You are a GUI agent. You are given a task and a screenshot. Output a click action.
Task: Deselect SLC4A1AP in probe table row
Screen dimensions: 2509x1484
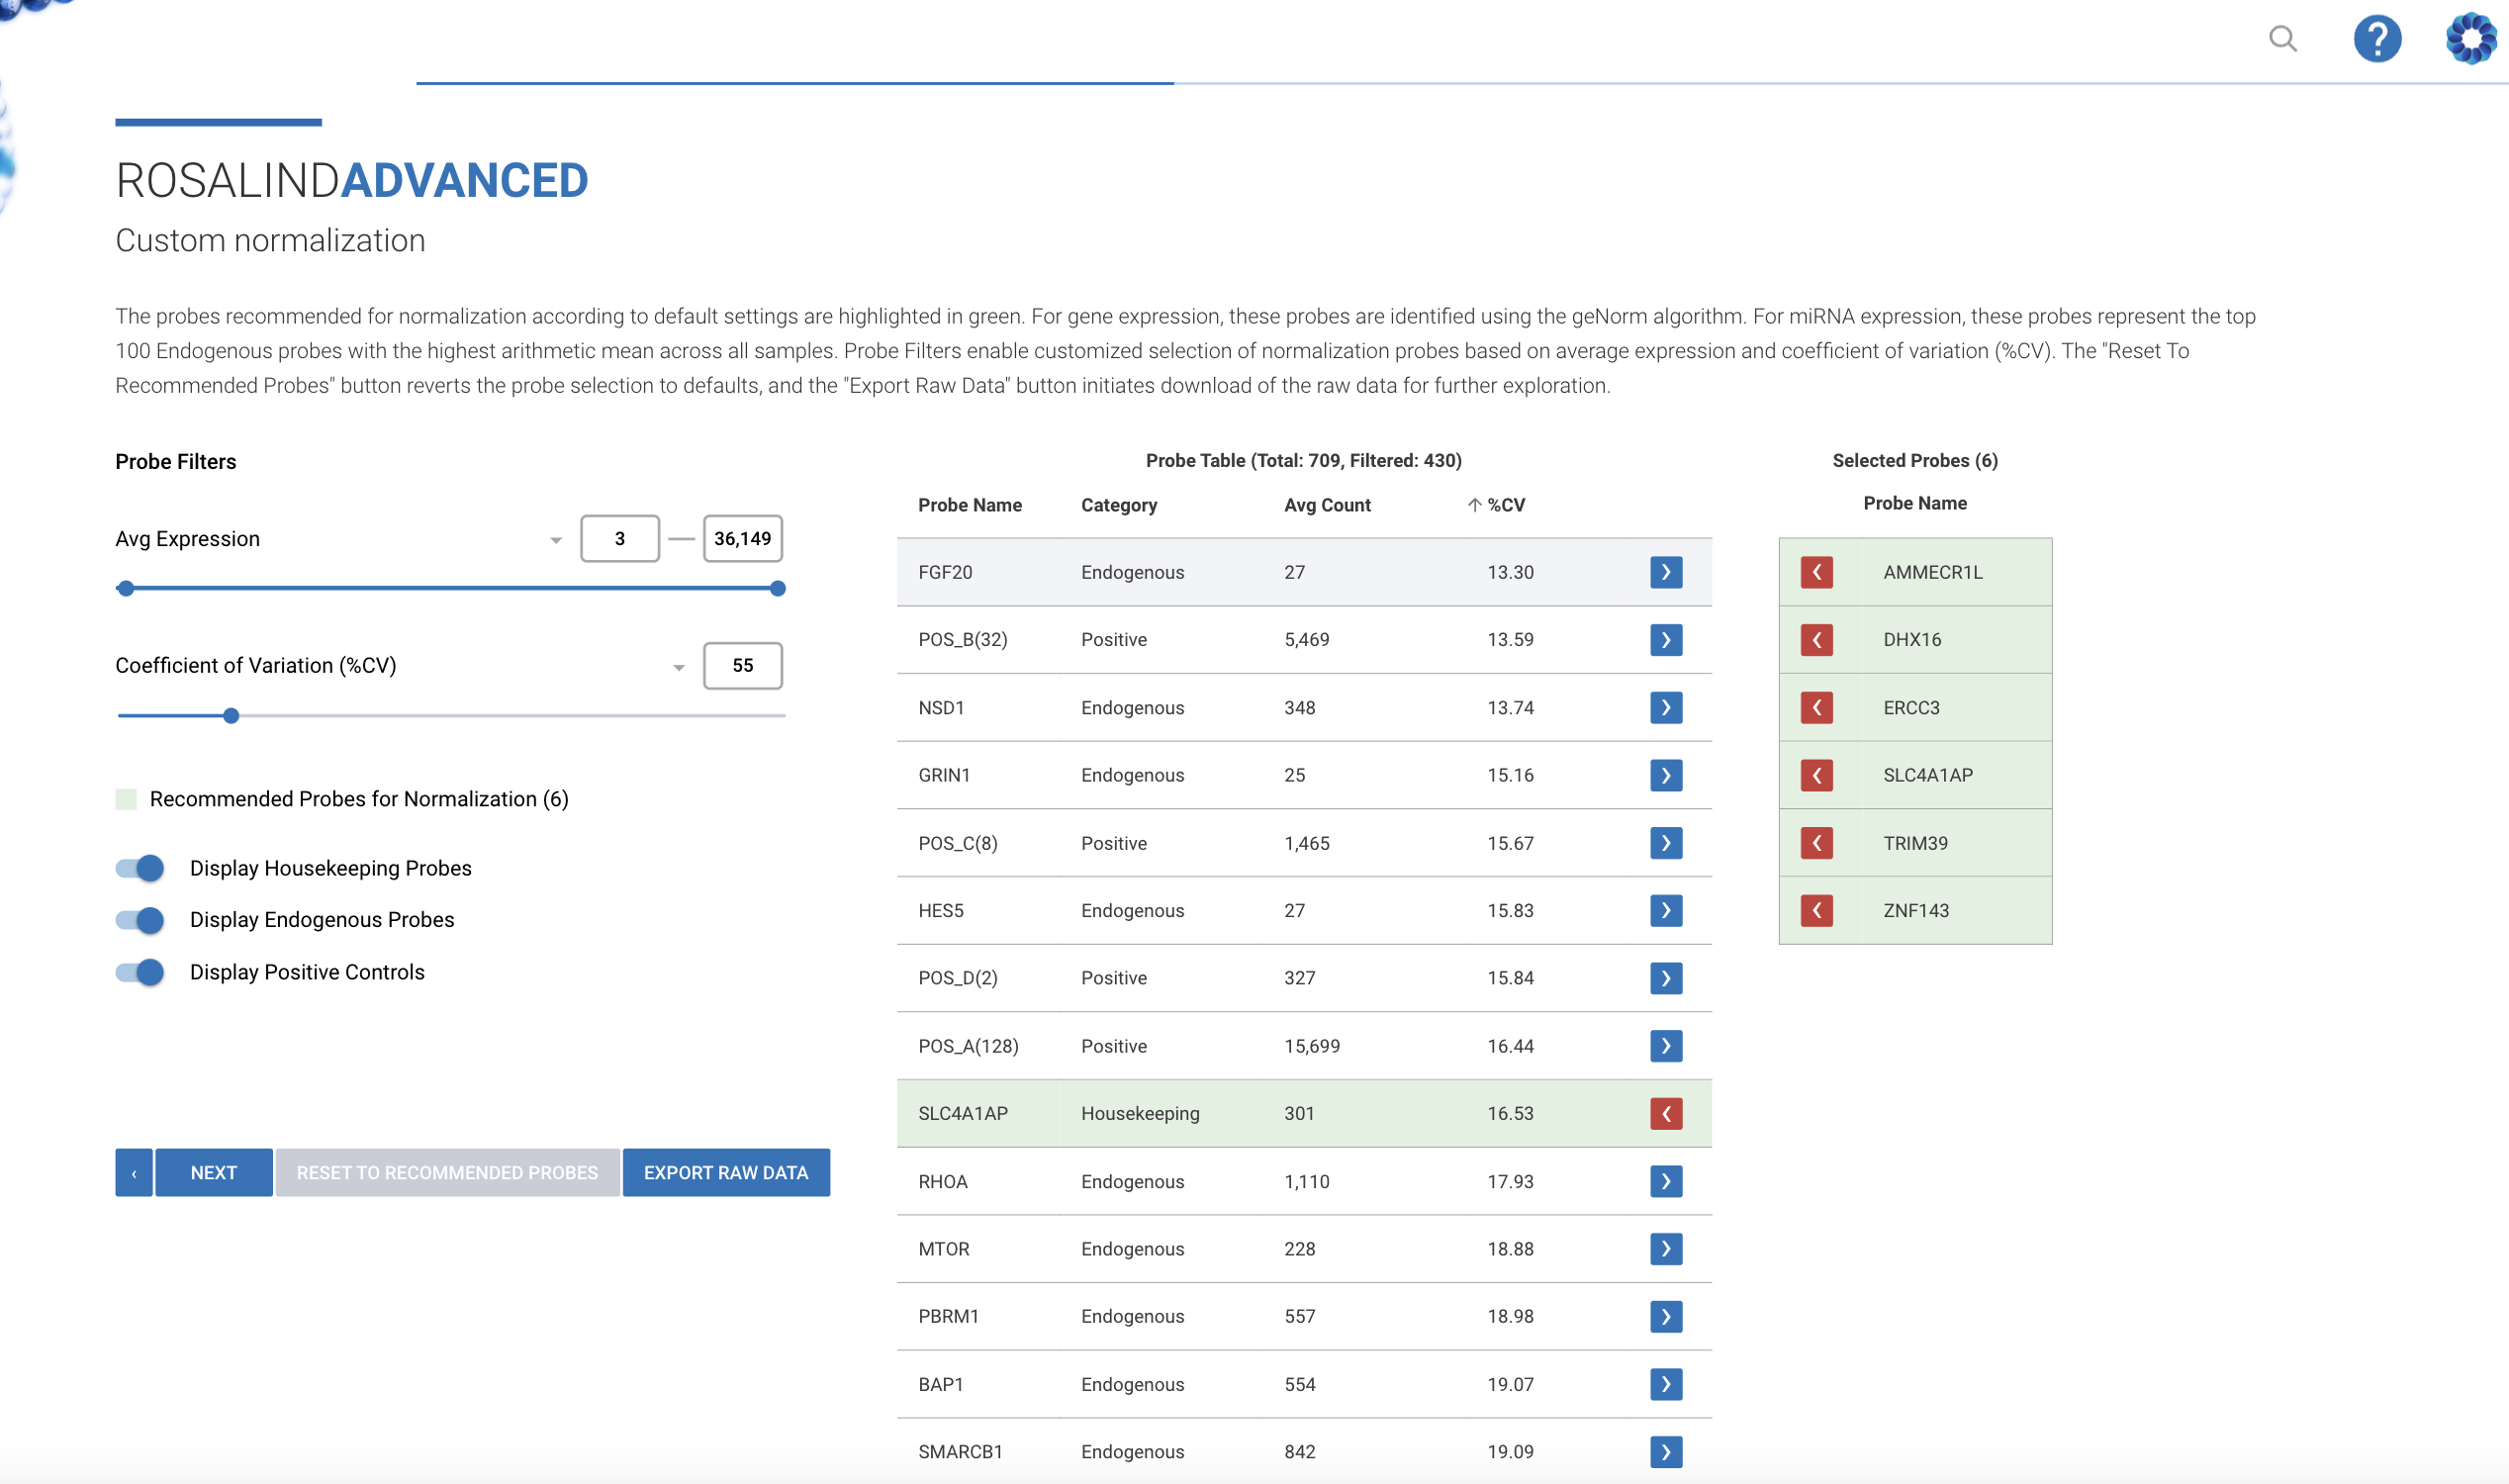(1665, 1113)
